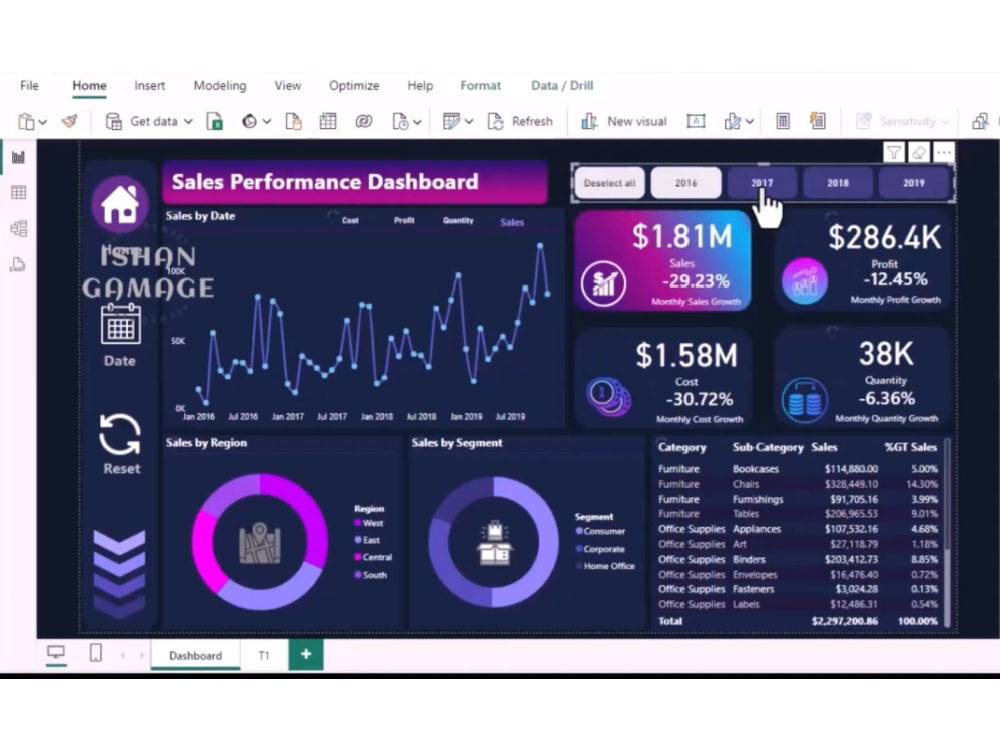Expand the Data hub dropdown arrow
The image size is (1000, 750).
(267, 122)
